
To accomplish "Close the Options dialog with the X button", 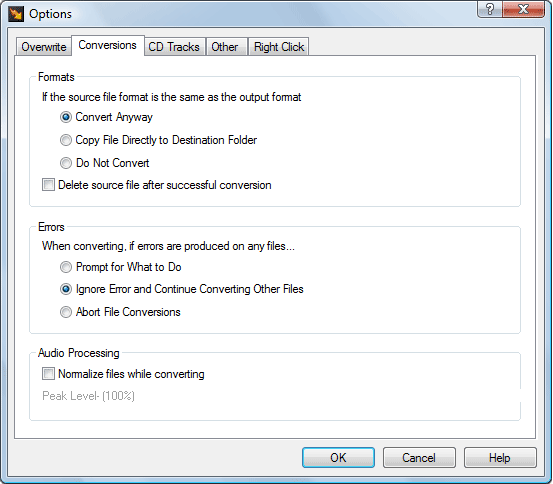I will (523, 9).
